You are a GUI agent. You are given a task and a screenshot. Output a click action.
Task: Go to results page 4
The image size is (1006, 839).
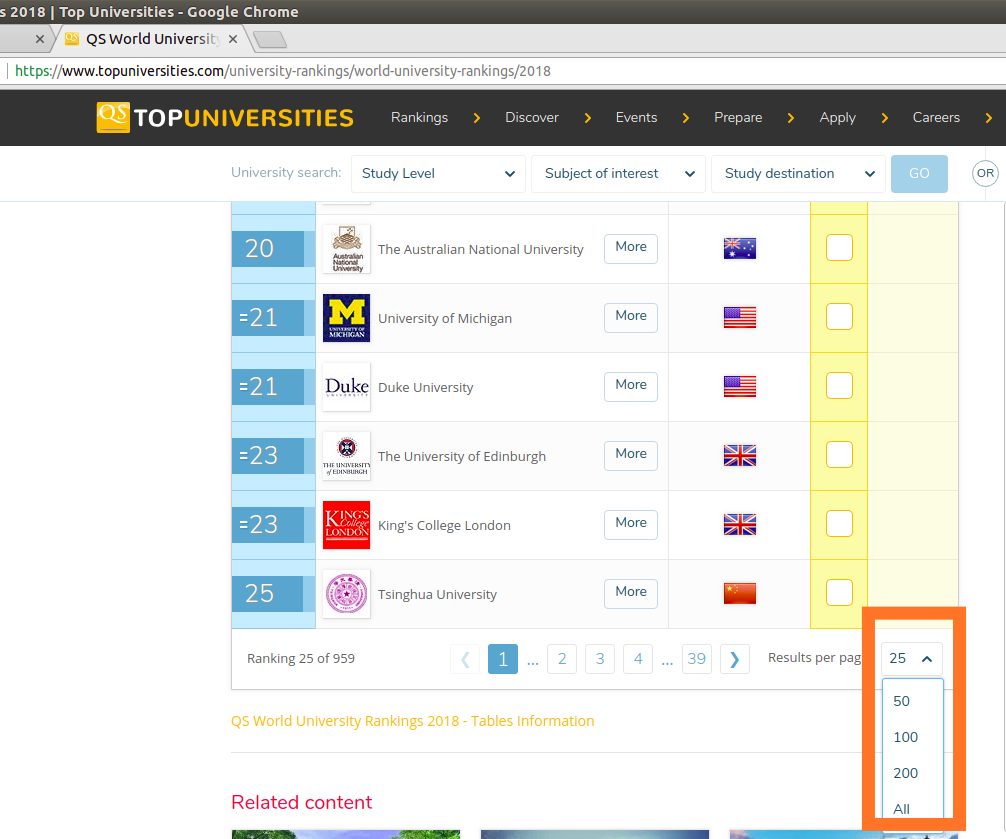tap(638, 659)
